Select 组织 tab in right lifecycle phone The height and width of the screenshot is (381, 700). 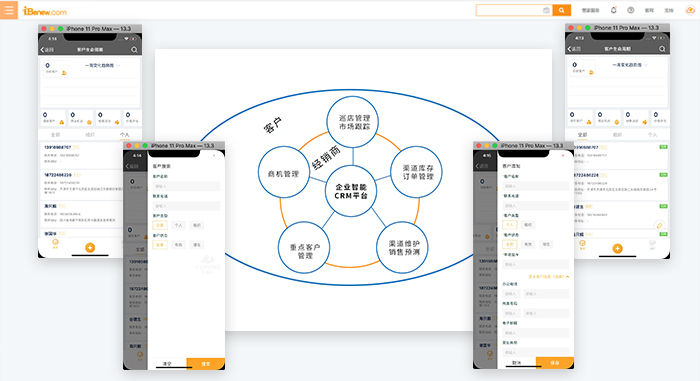pos(617,134)
